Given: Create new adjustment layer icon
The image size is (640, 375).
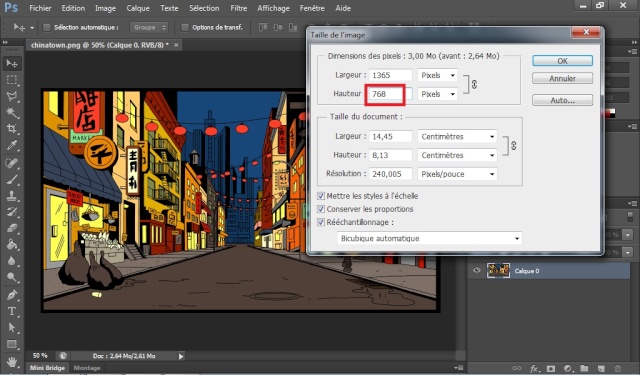Looking at the screenshot, I should click(x=567, y=368).
